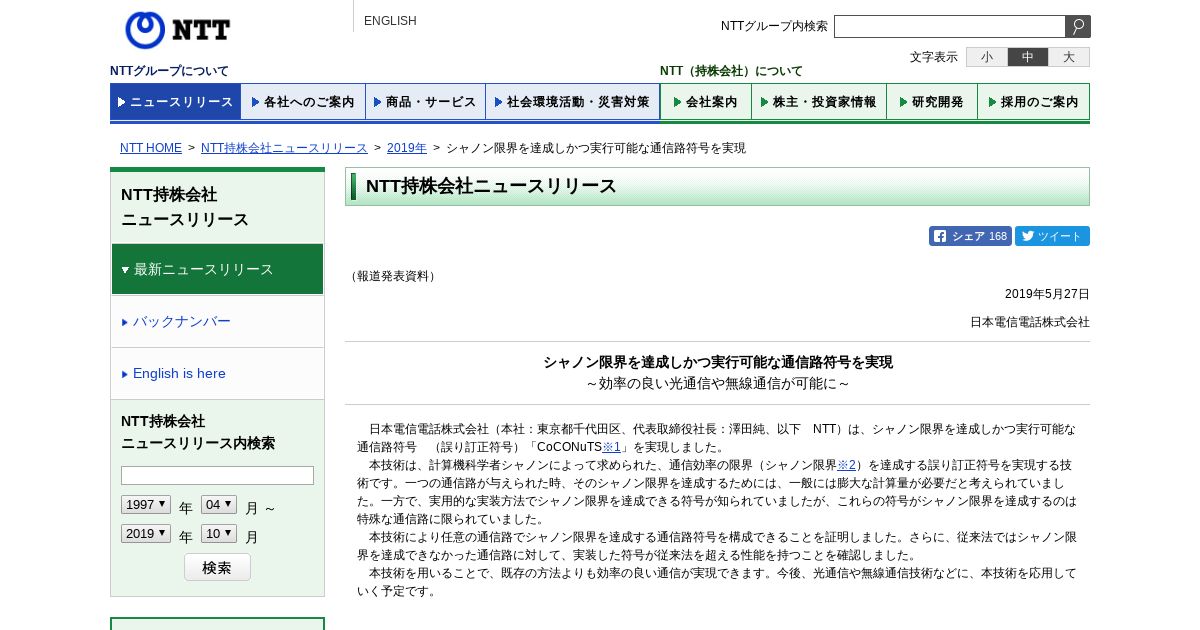Tweet this release on Twitter
Screen dimensions: 1200x630
pos(1052,236)
